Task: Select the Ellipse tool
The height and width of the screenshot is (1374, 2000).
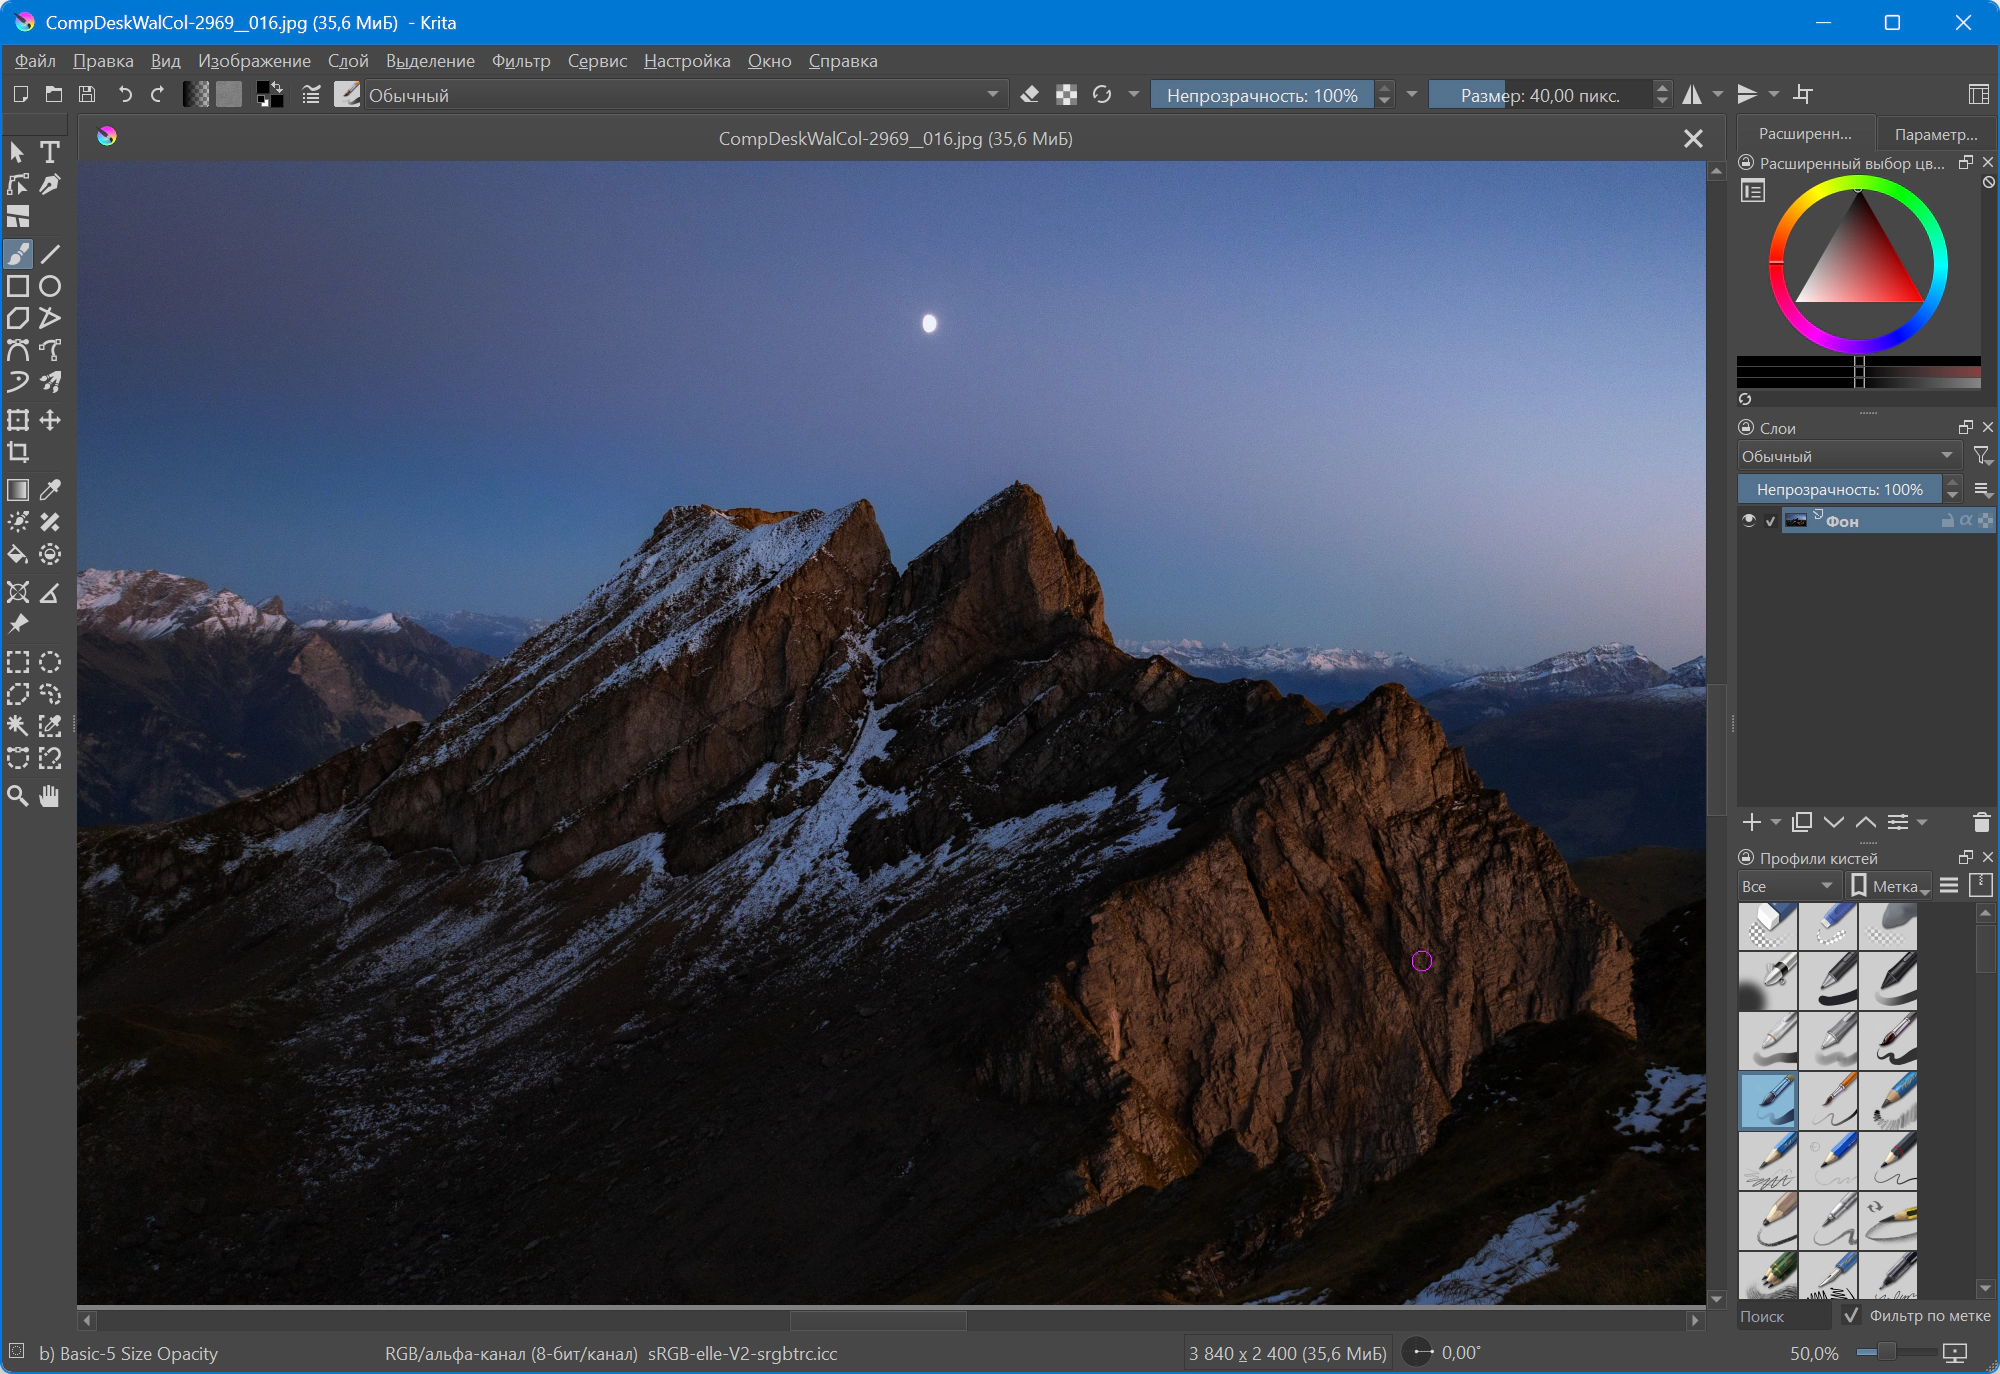Action: 50,287
